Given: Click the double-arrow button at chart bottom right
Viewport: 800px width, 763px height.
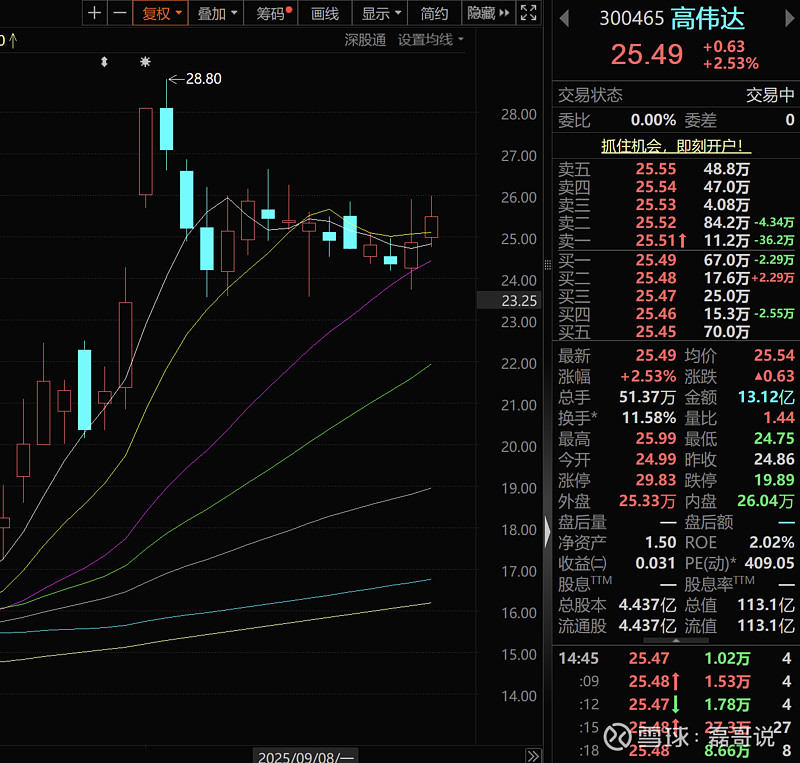Looking at the screenshot, I should [533, 755].
